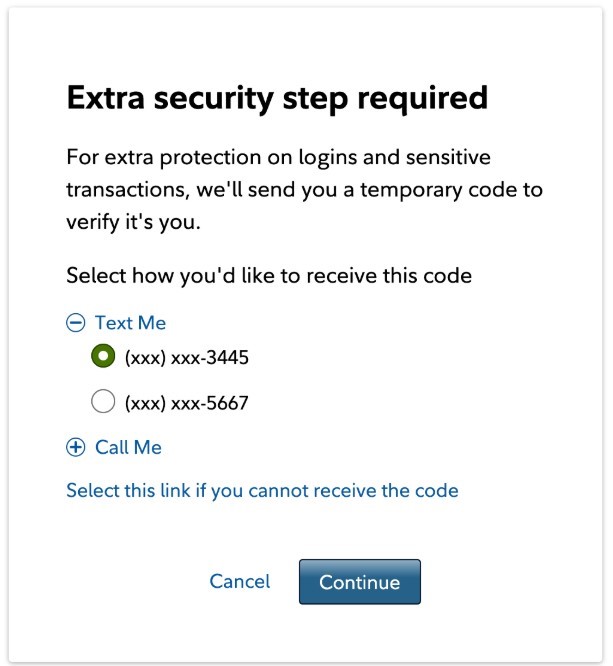
Task: Open the cannot receive the code link
Action: coord(262,491)
